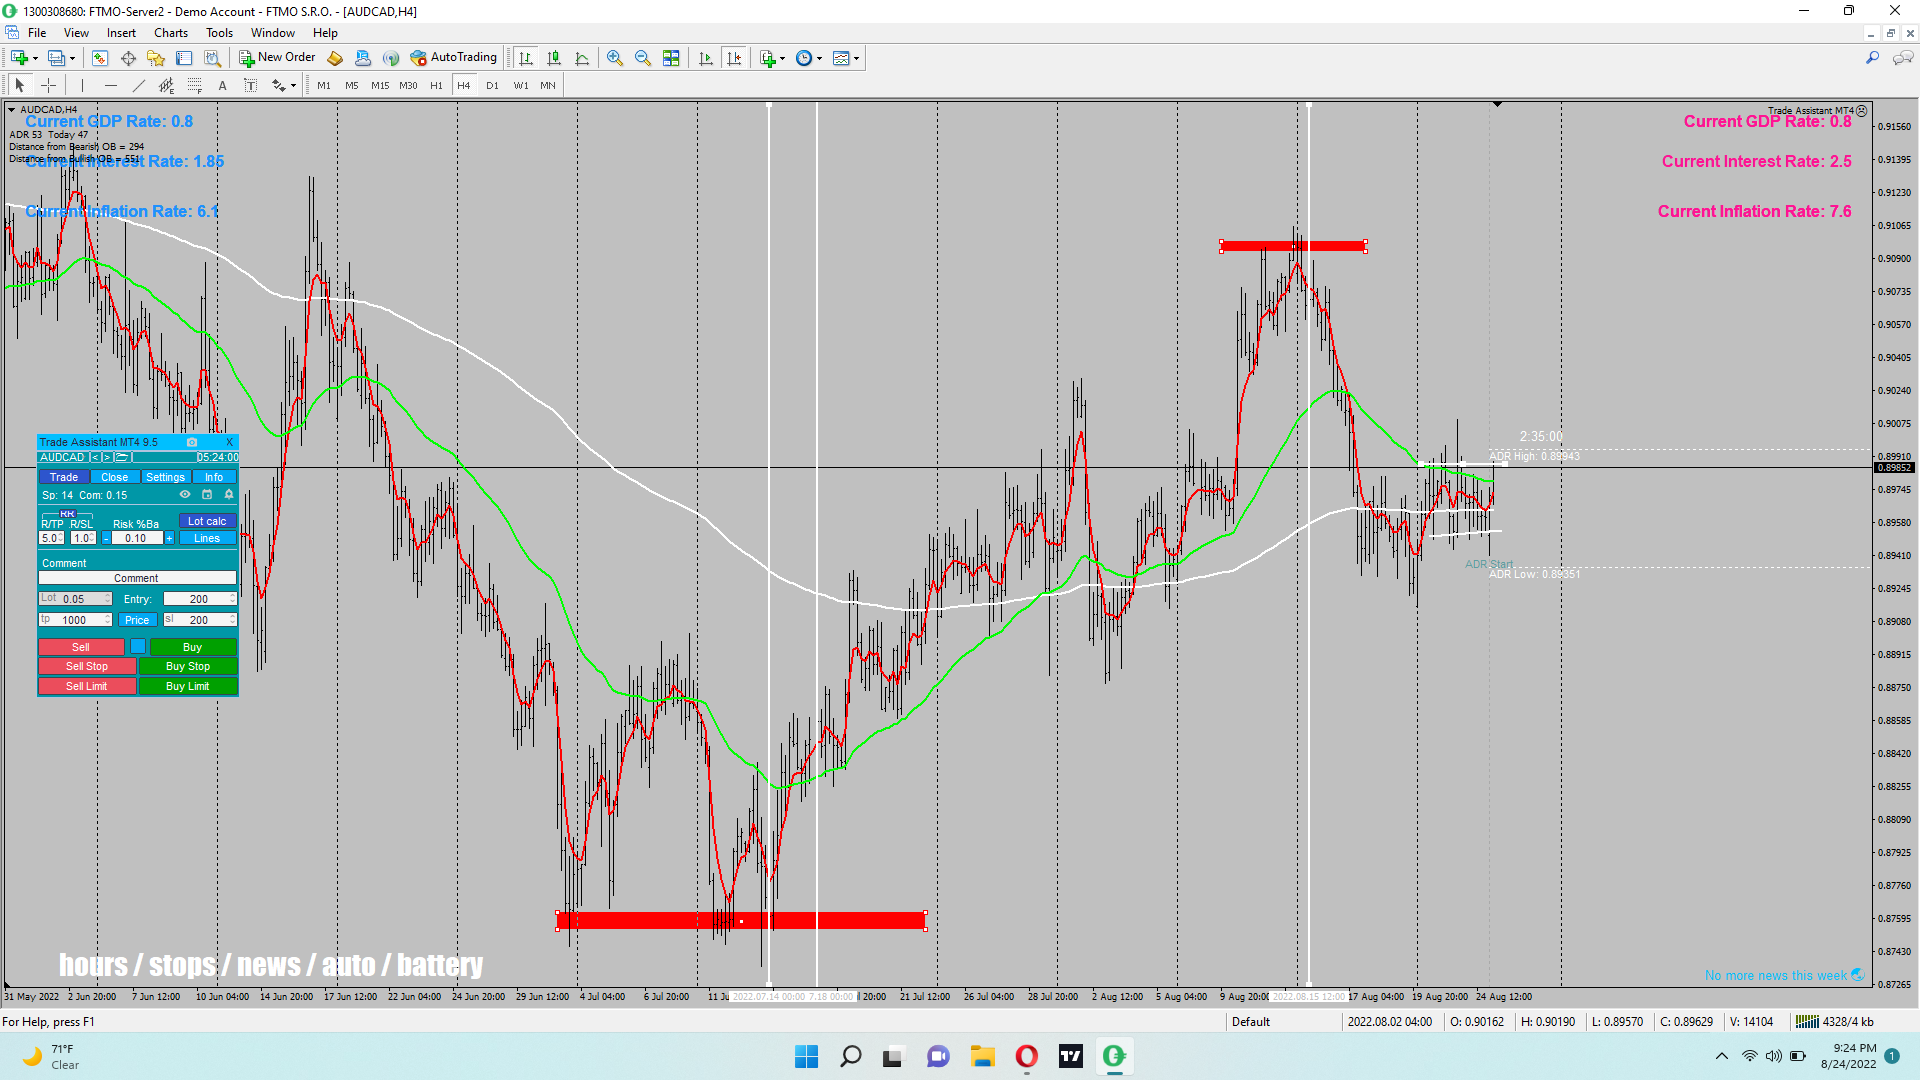Expand the arrows objects dropdown in drawing toolbar

click(293, 86)
